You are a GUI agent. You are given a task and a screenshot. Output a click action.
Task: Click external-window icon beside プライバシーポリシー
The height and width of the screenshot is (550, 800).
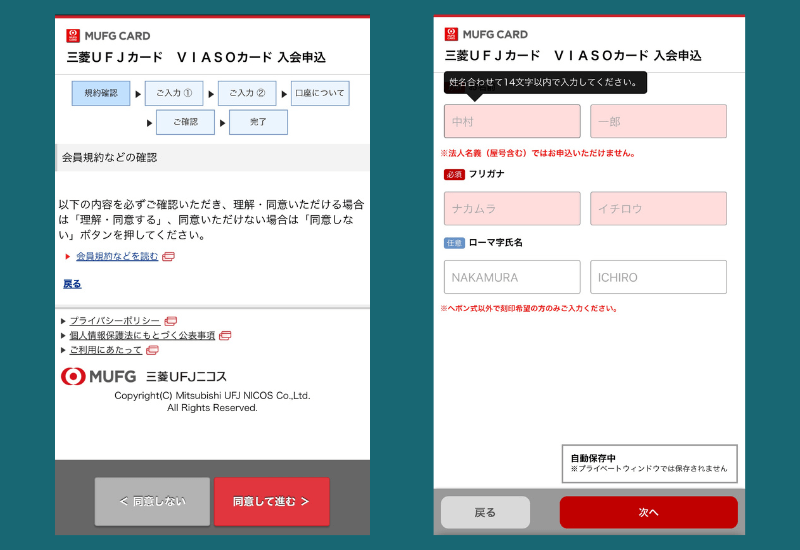click(x=170, y=320)
